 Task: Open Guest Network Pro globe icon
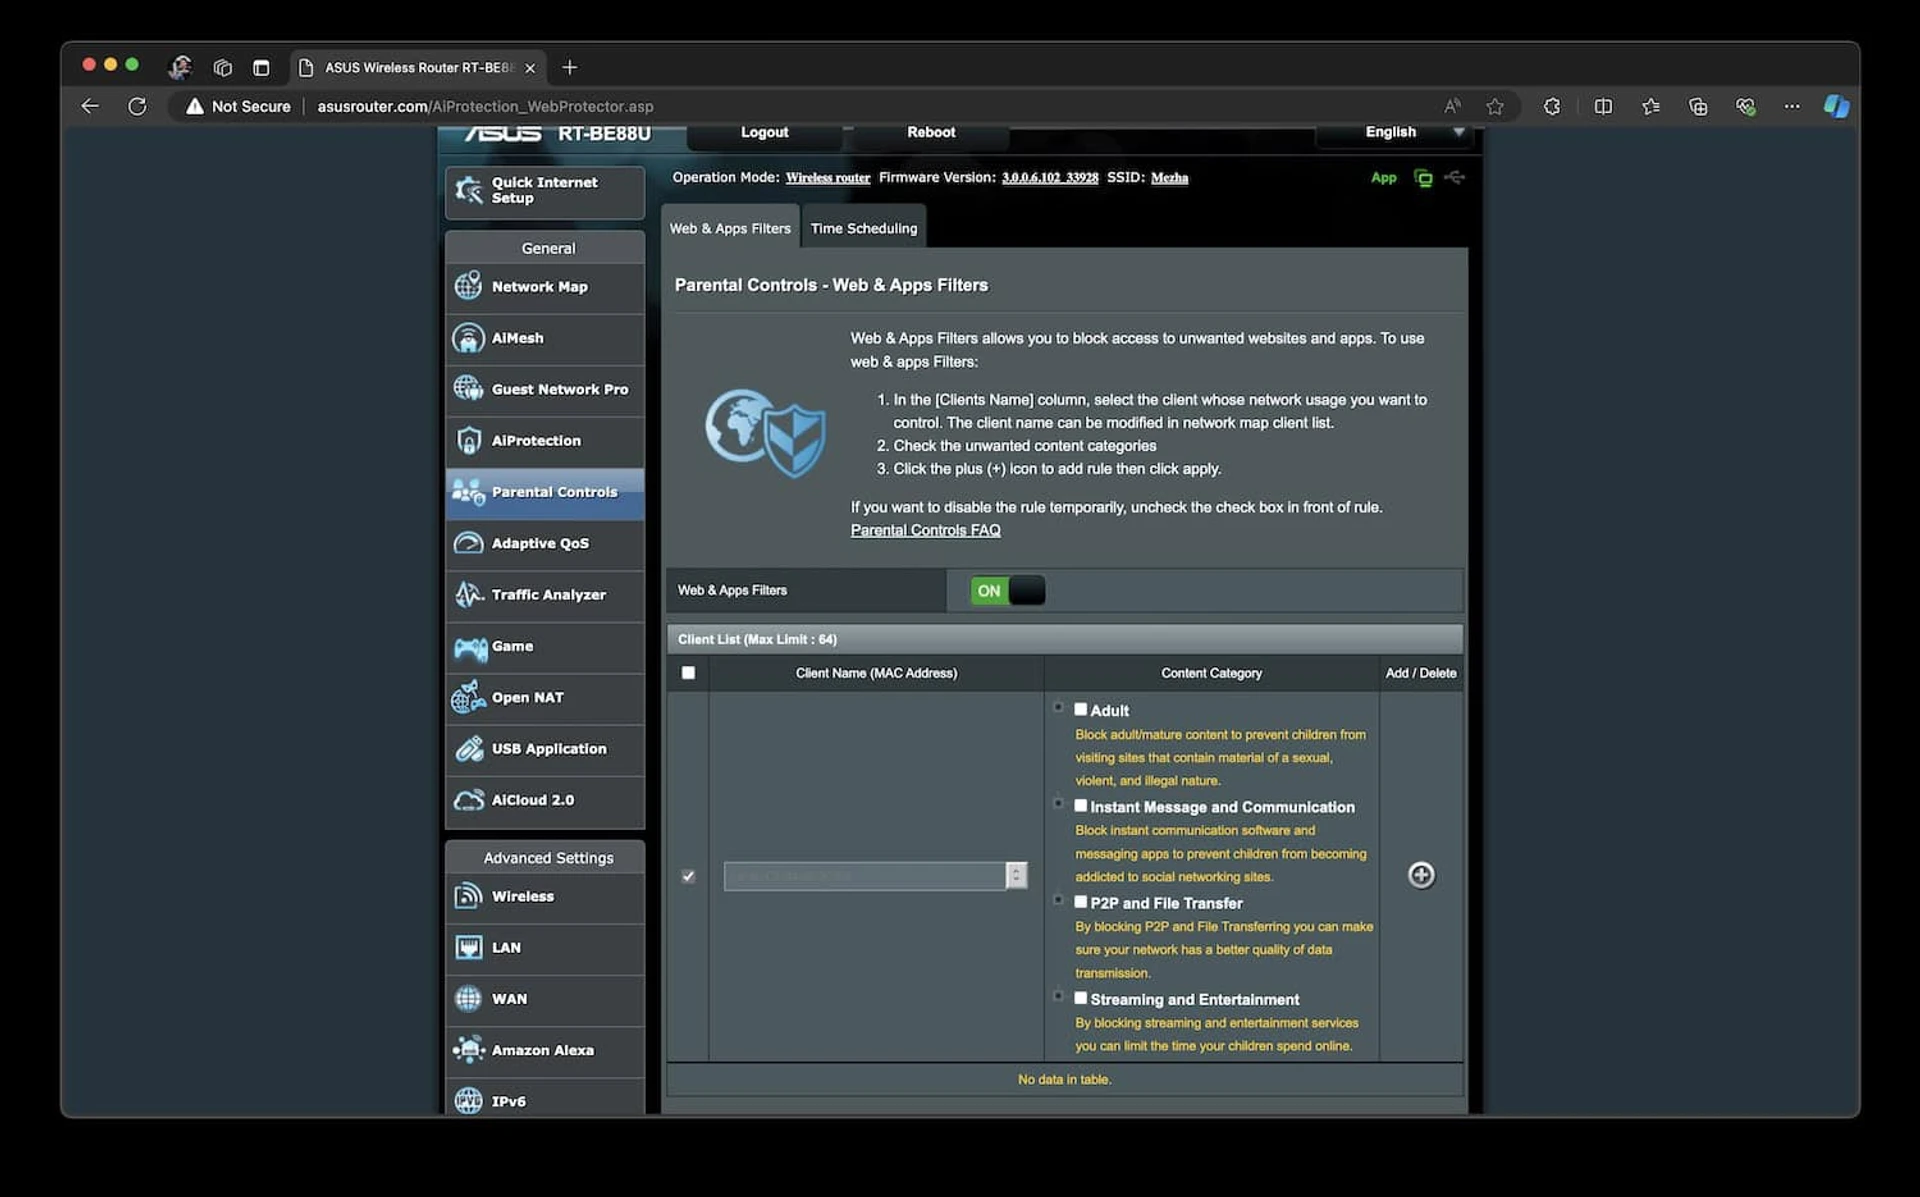click(468, 389)
